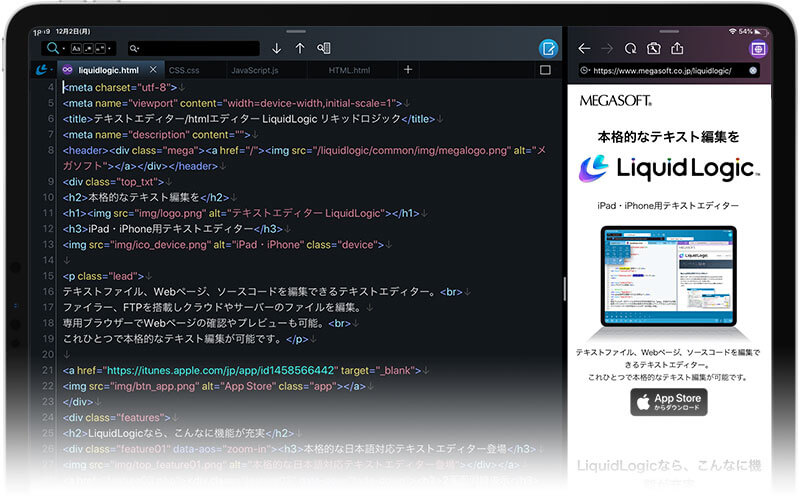This screenshot has height=500, width=800.
Task: Add a new tab with plus button
Action: [407, 70]
